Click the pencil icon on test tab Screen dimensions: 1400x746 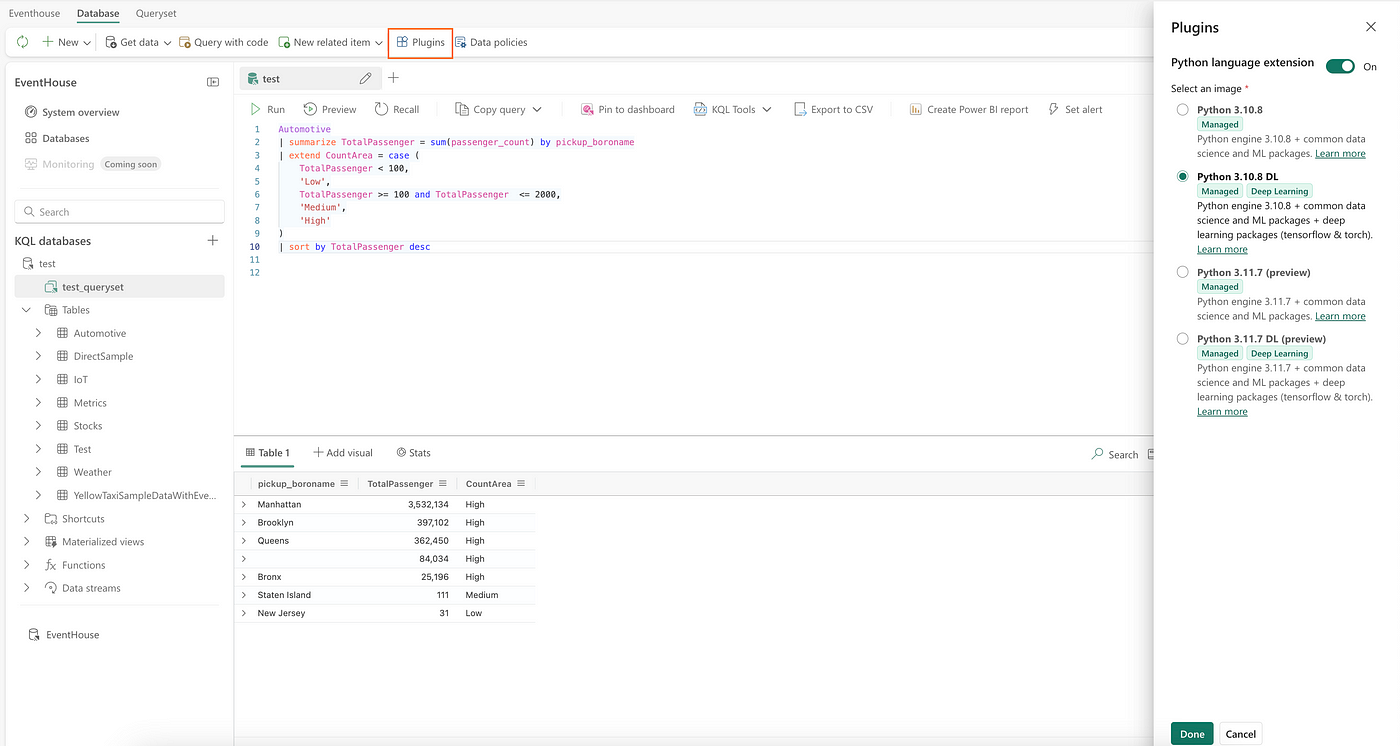tap(366, 78)
